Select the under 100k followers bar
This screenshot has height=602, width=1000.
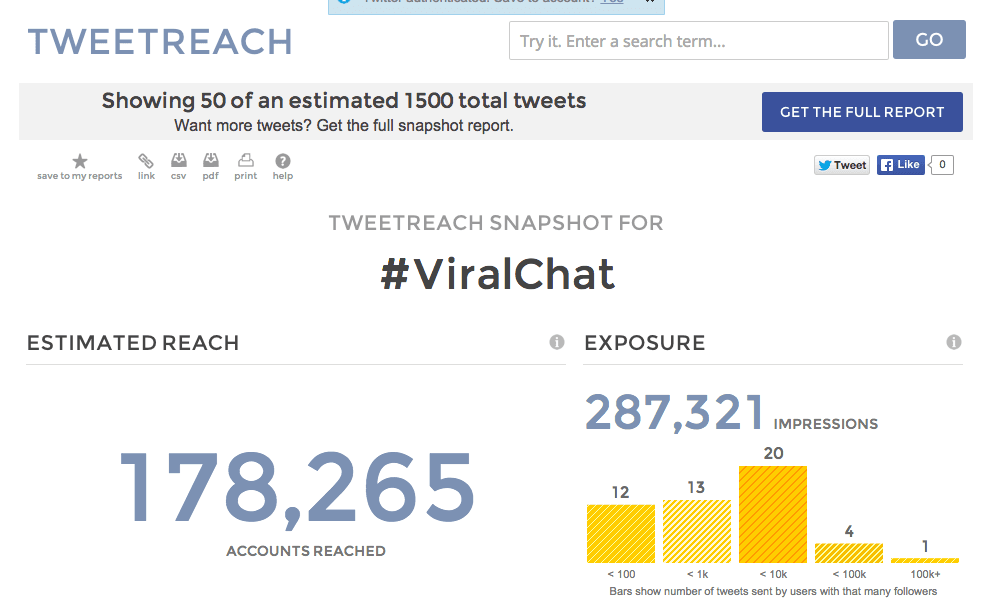849,552
